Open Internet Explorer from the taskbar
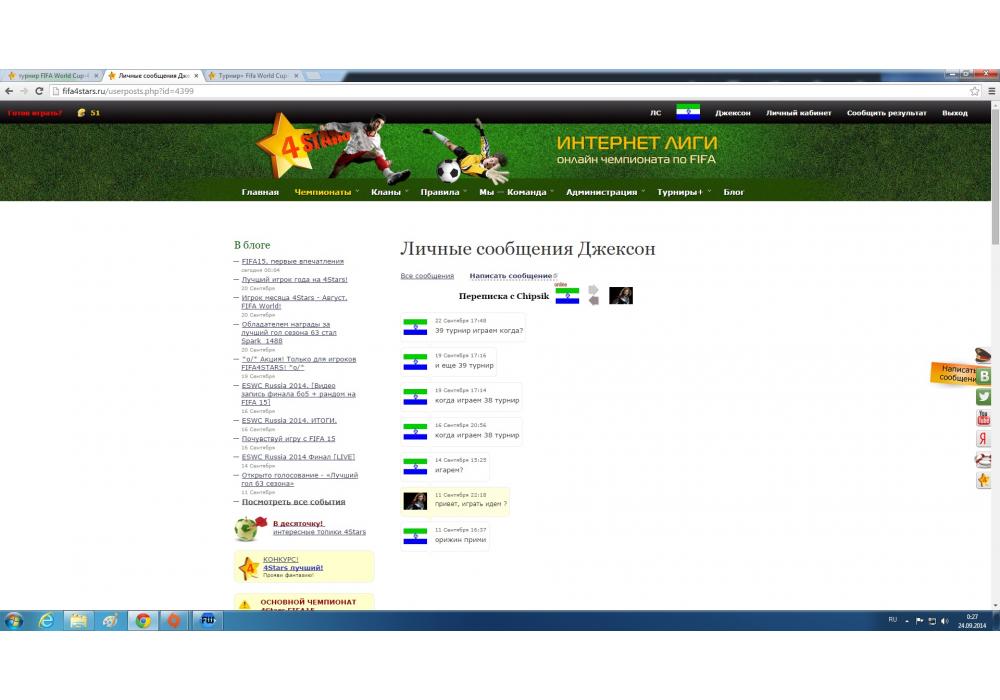Screen dimensions: 1000x700 click(x=46, y=620)
